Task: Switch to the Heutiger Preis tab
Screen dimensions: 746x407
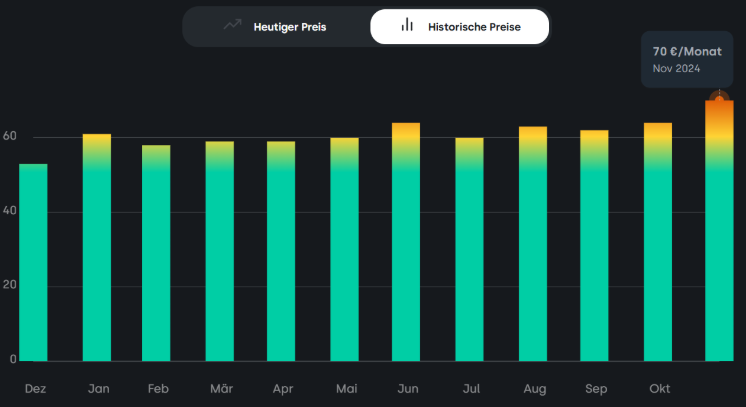Action: tap(276, 27)
